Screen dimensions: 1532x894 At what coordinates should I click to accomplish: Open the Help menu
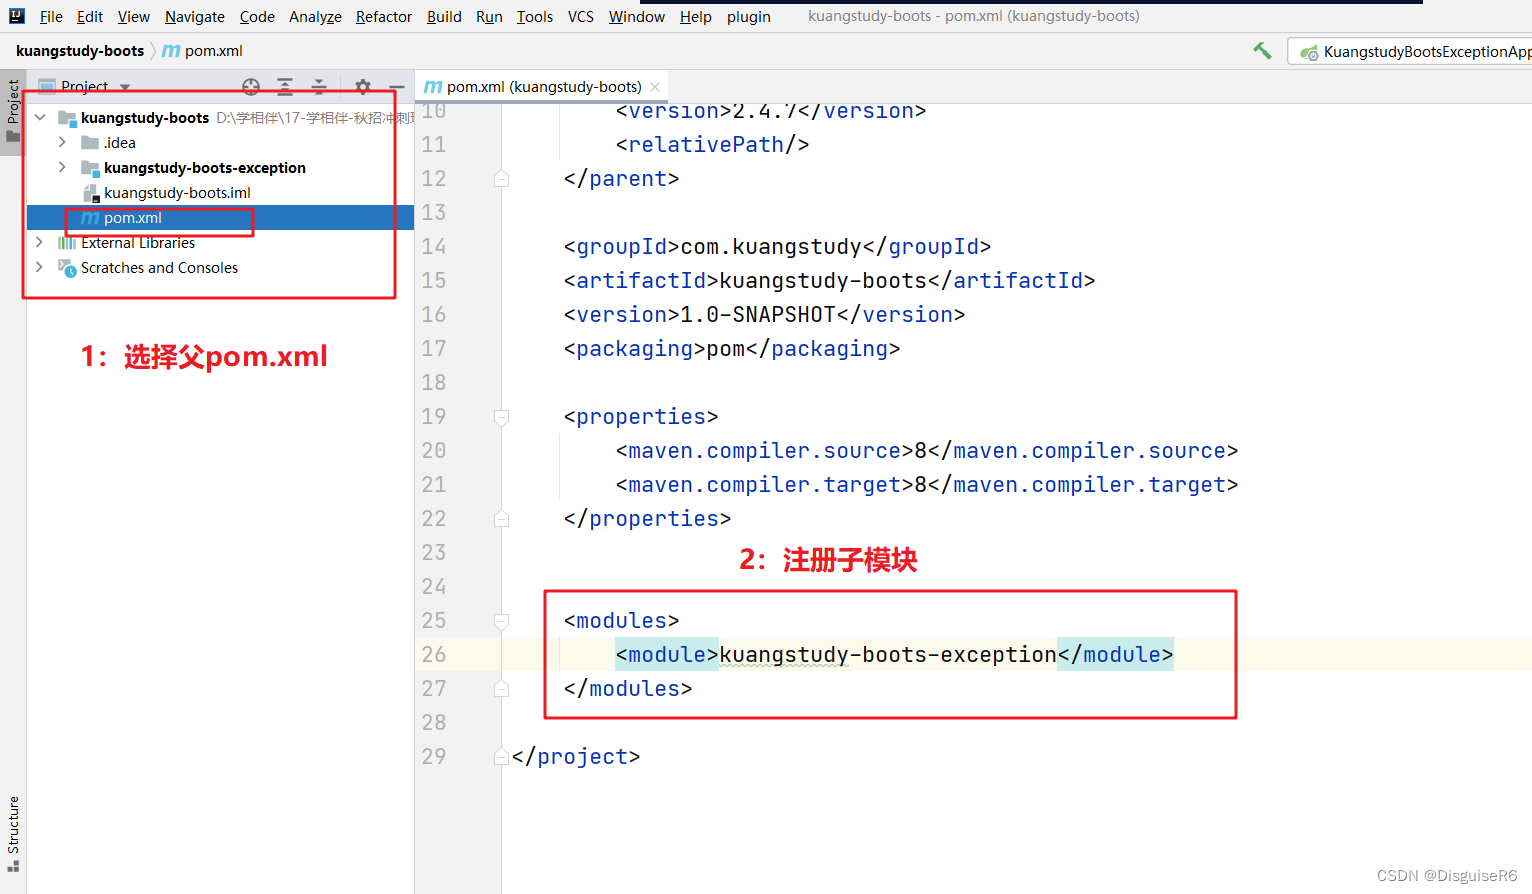(x=695, y=16)
